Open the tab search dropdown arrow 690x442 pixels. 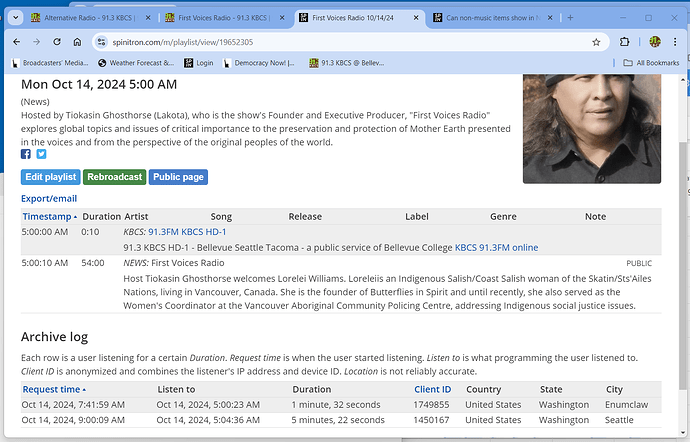coord(16,18)
